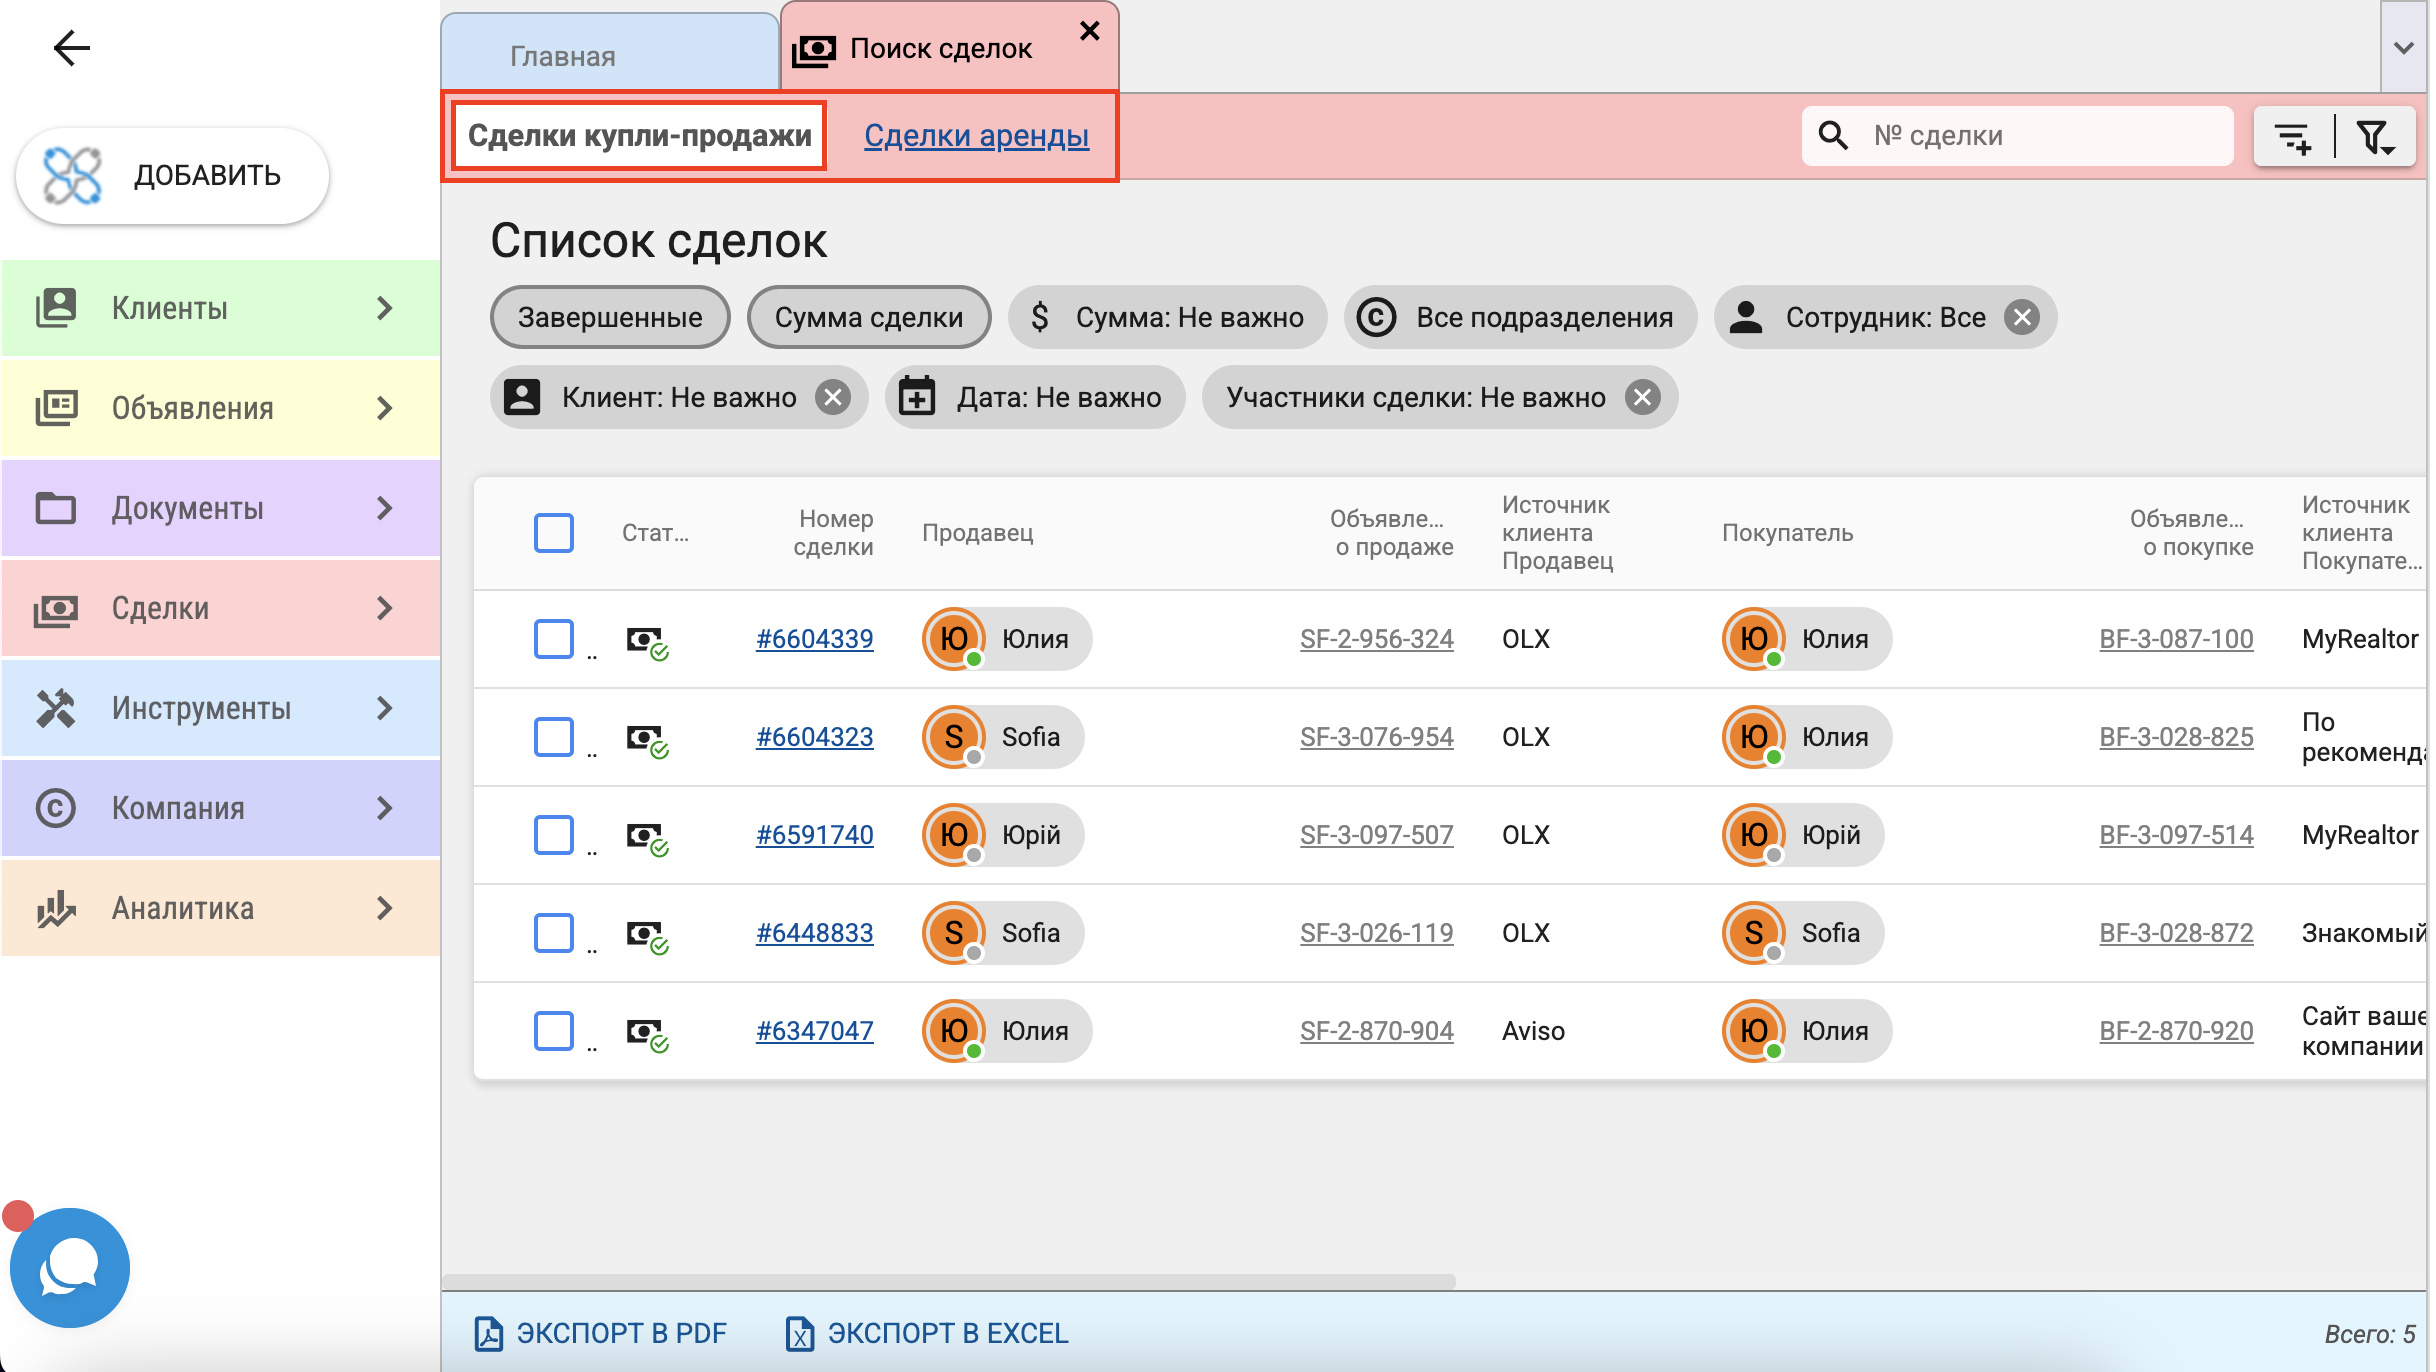The image size is (2436, 1372).
Task: Open purchase listing BF-3-097-514
Action: [x=2176, y=834]
